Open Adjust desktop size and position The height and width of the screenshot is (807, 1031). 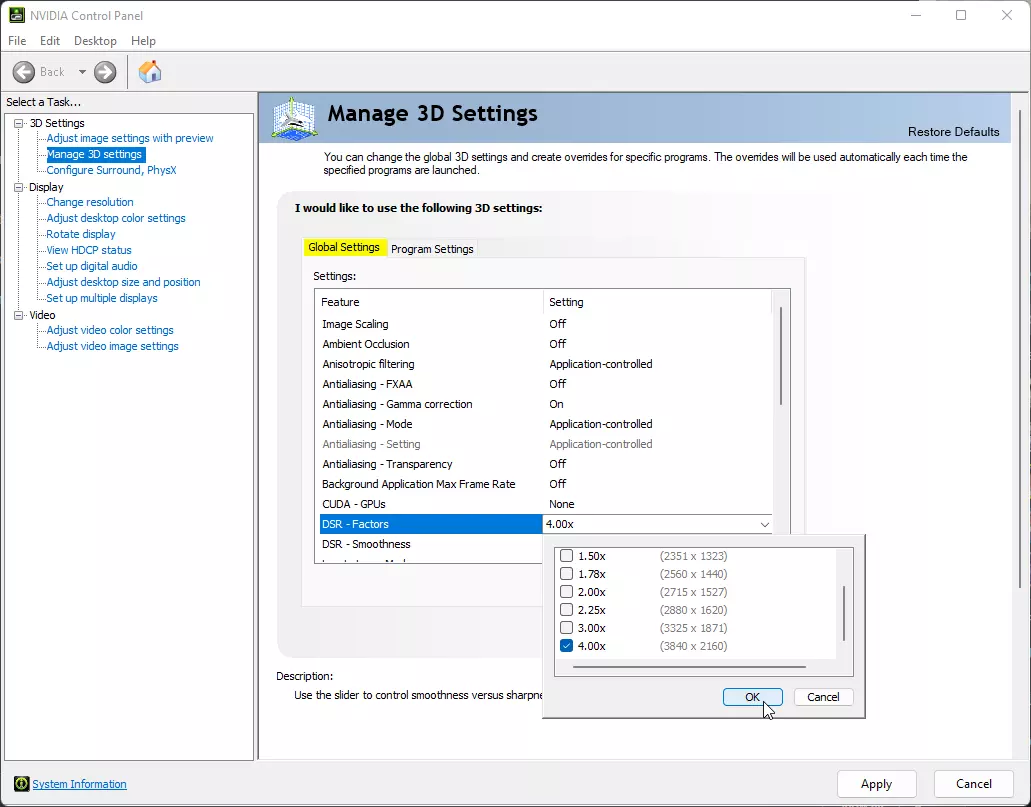click(123, 282)
